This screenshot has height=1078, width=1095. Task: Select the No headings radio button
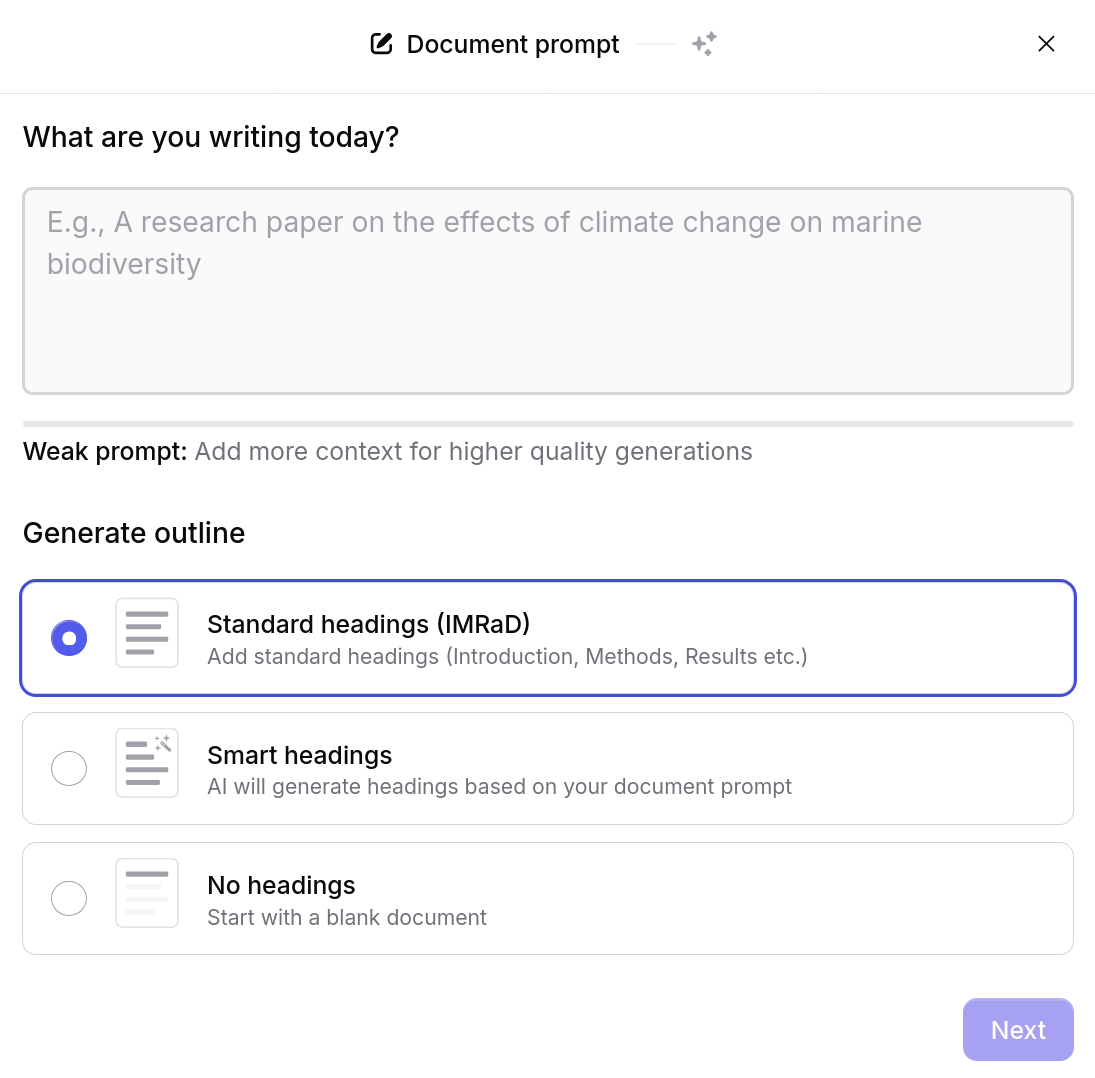(x=69, y=898)
